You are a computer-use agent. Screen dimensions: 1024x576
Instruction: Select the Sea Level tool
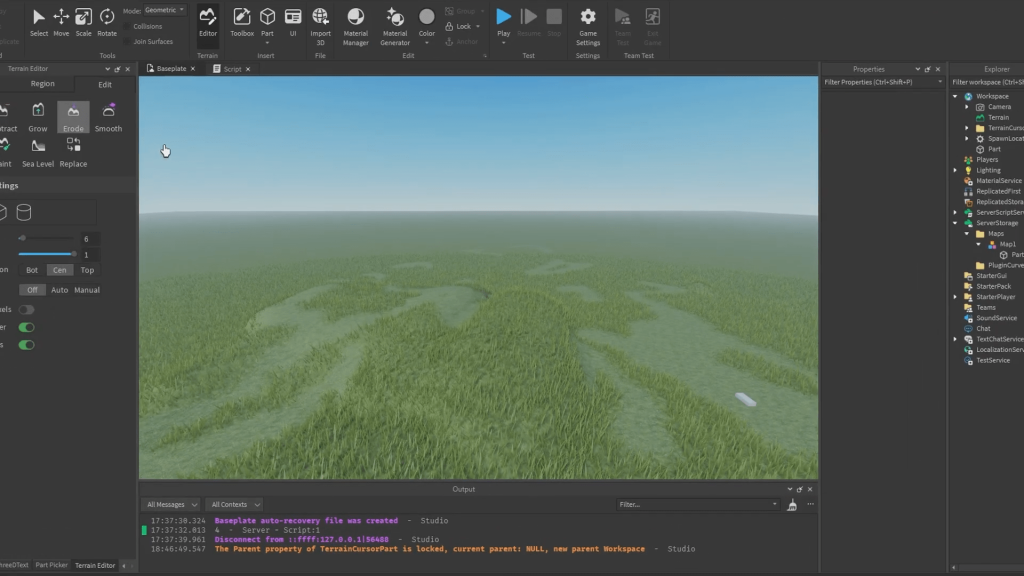click(38, 153)
